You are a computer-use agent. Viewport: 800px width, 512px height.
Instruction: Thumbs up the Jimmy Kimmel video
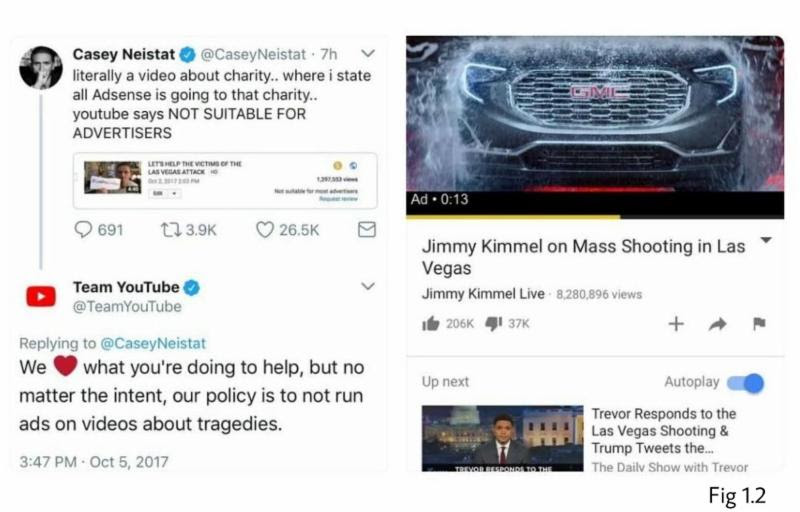[x=431, y=323]
